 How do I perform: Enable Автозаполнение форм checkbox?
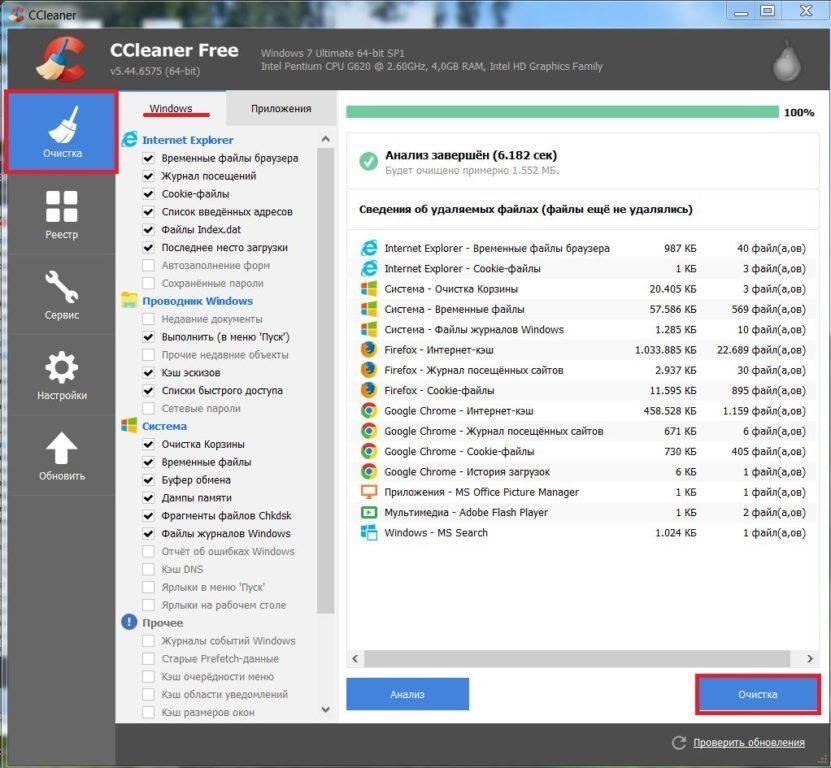pos(148,265)
